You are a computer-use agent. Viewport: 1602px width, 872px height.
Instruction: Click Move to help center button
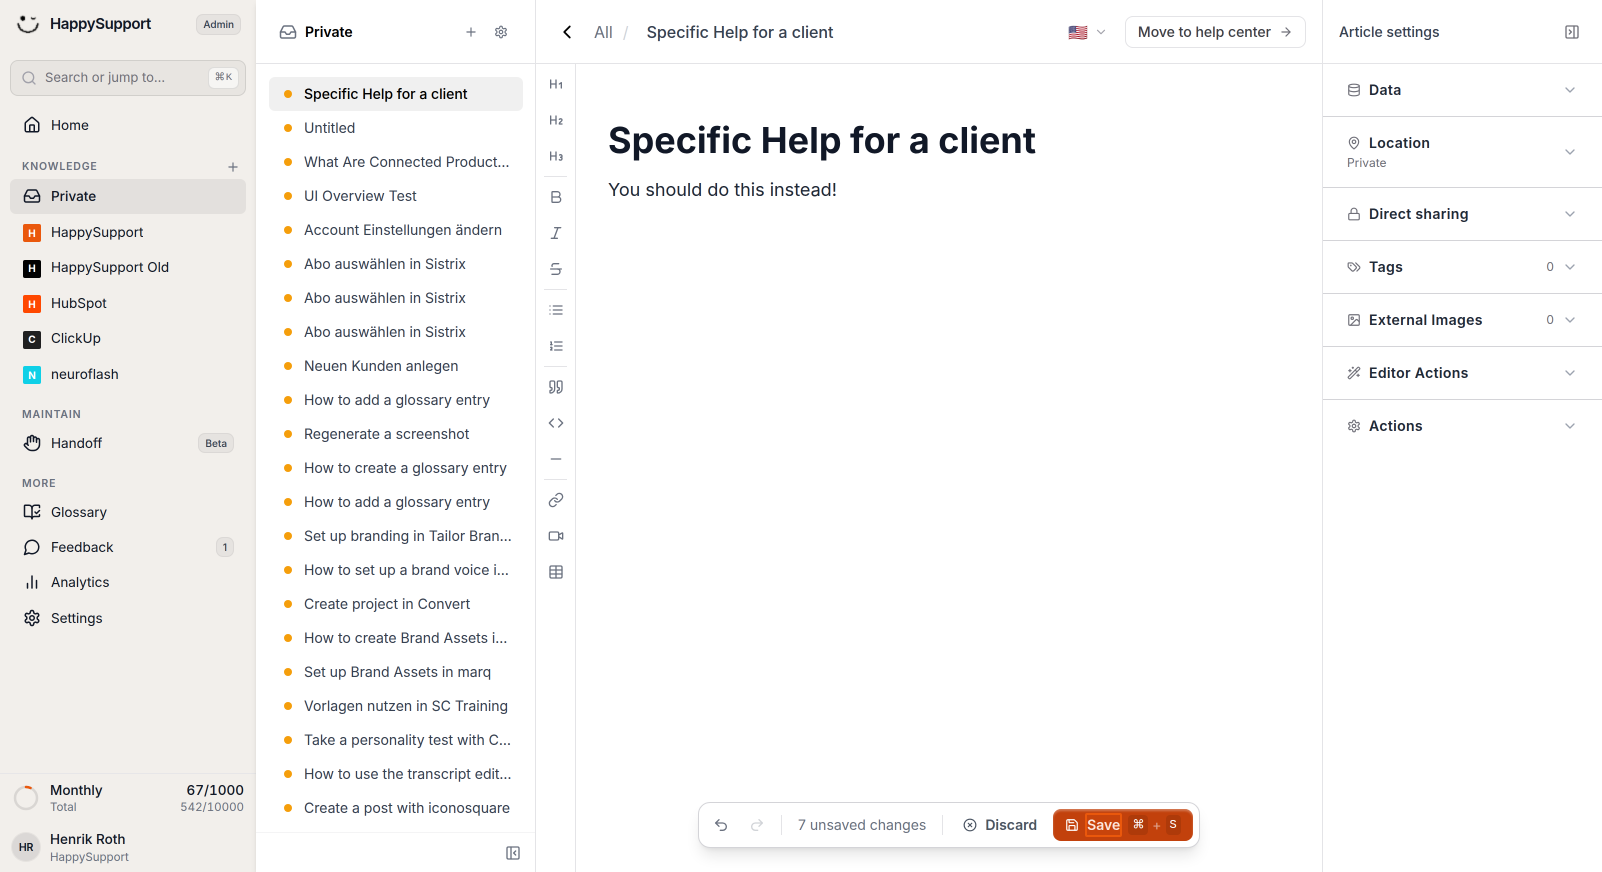1215,32
